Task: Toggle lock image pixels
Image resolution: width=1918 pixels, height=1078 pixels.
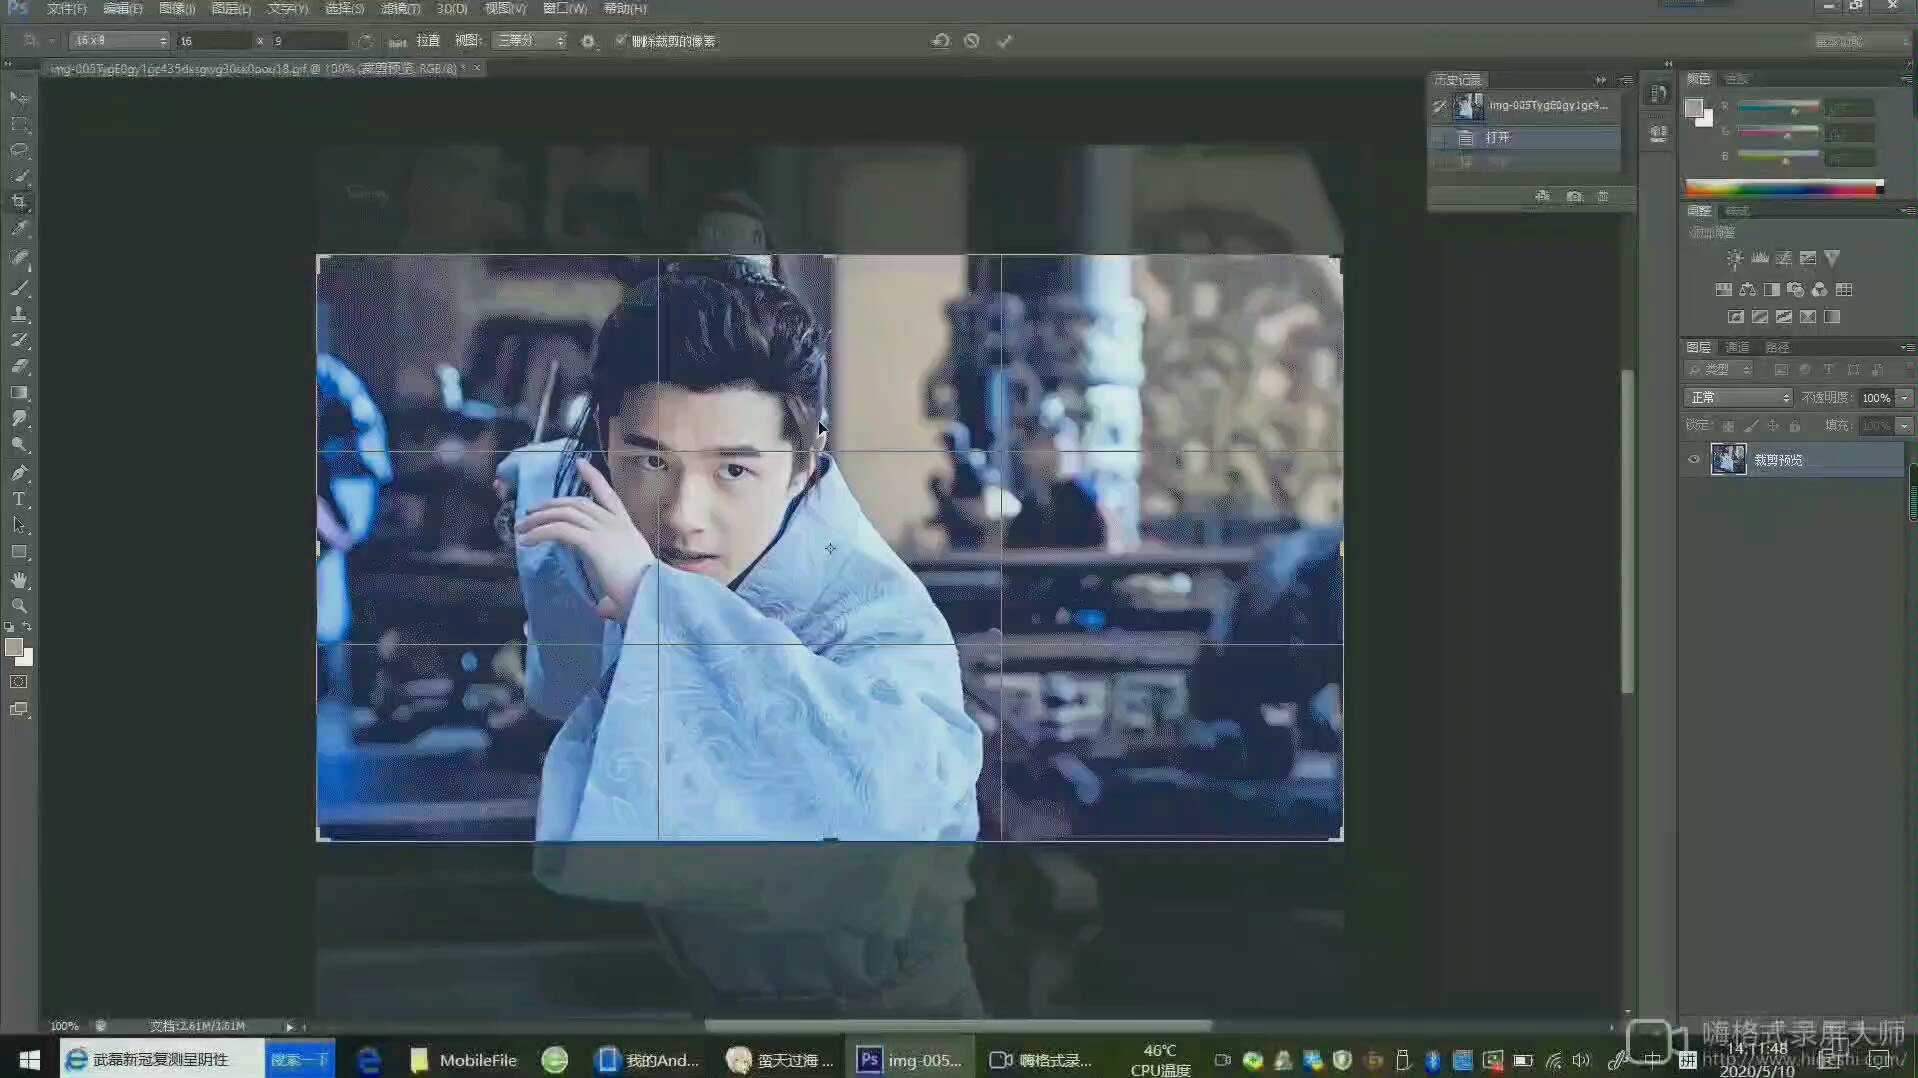Action: (1751, 426)
